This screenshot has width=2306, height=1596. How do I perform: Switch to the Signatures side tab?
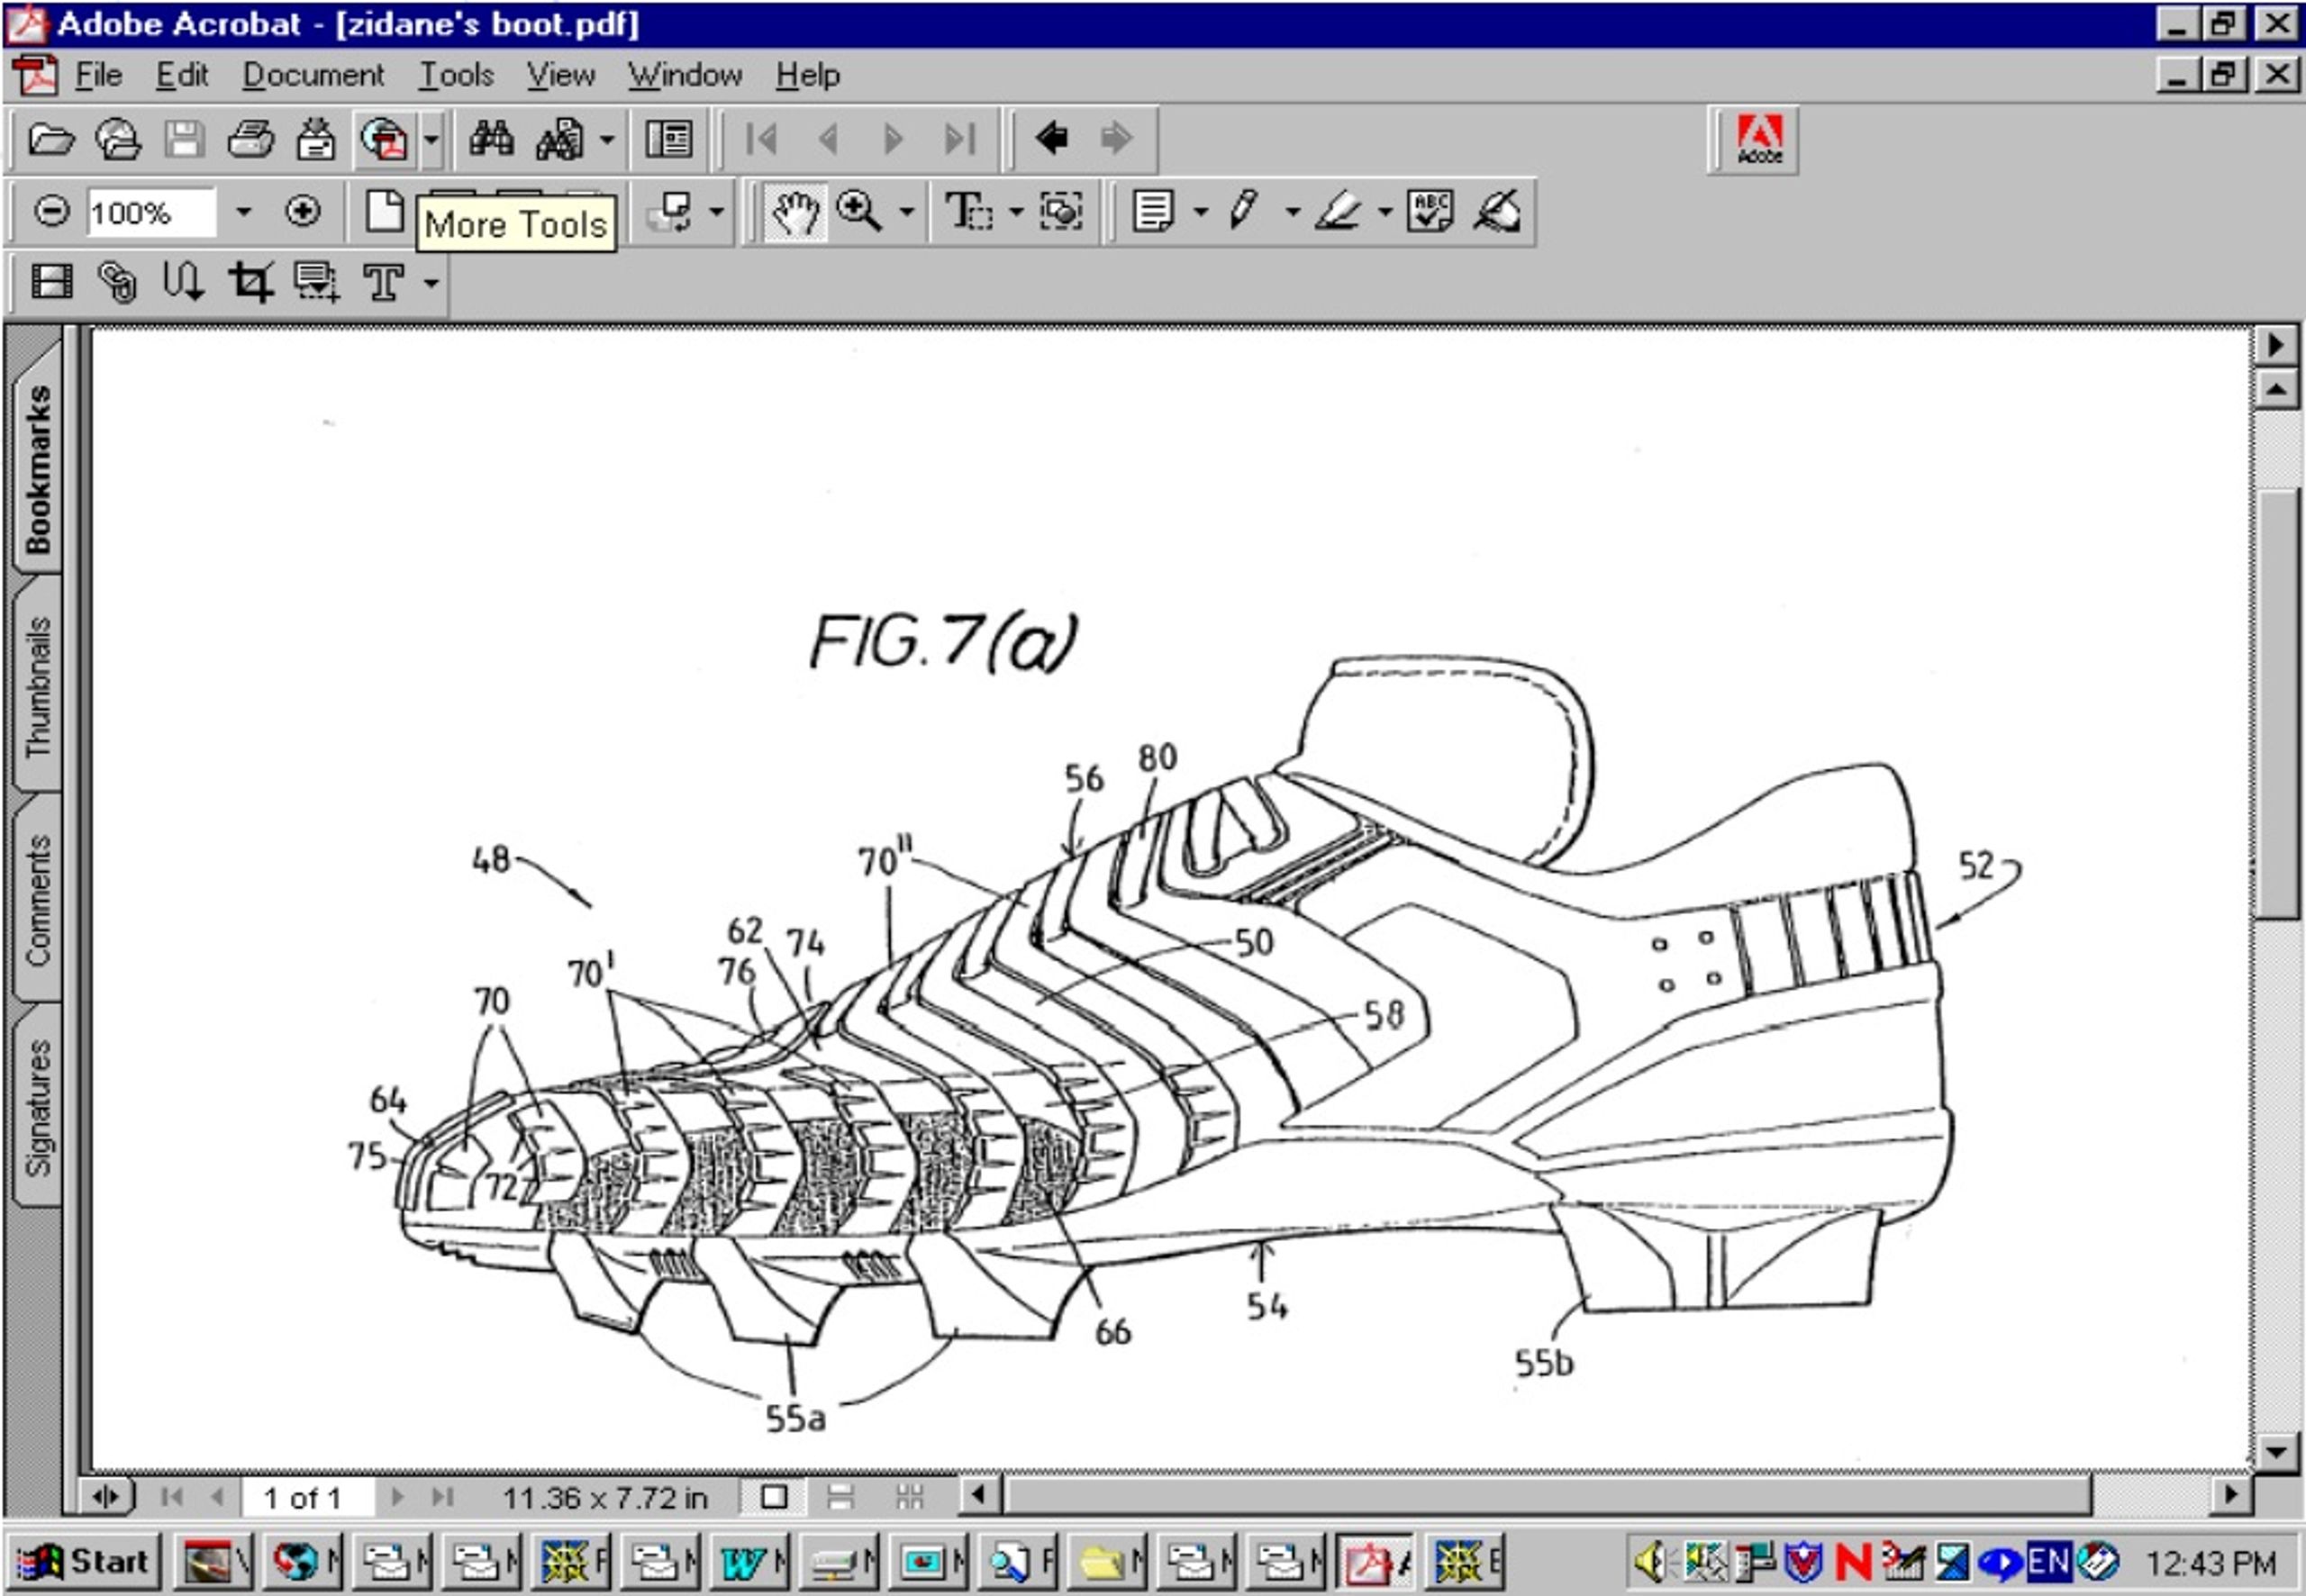pos(37,1107)
